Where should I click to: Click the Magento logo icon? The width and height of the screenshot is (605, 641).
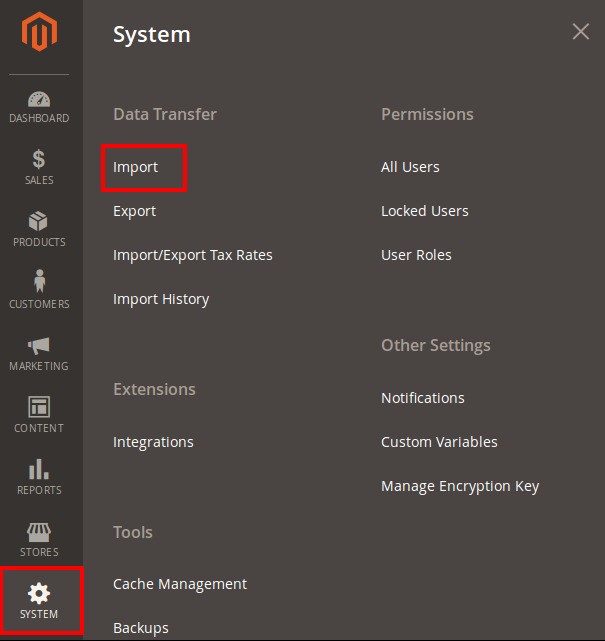tap(40, 34)
